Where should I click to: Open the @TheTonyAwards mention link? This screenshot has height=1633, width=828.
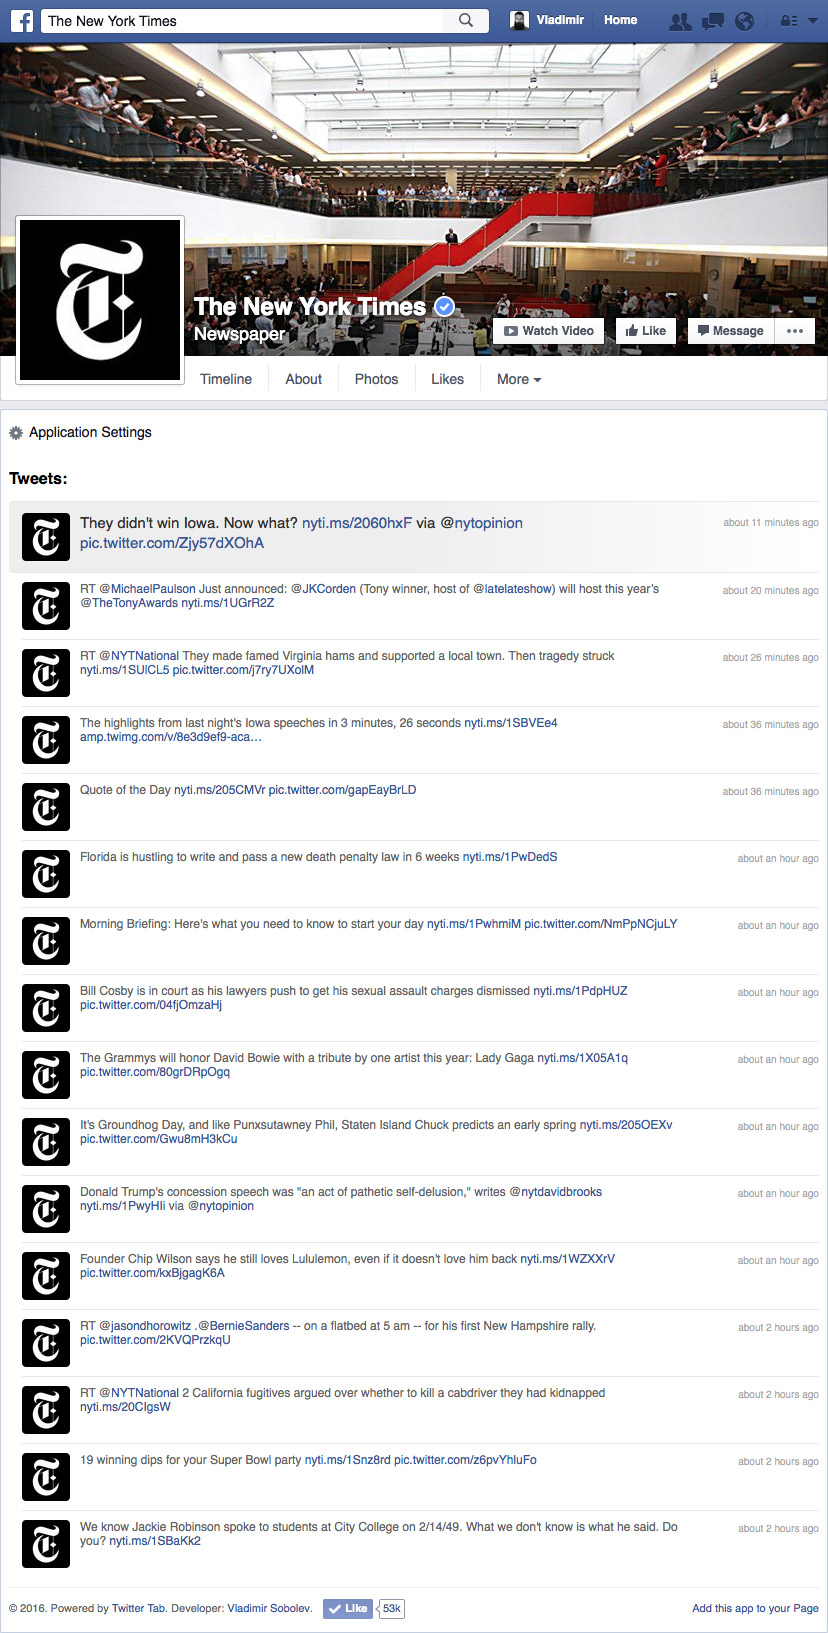[x=129, y=603]
